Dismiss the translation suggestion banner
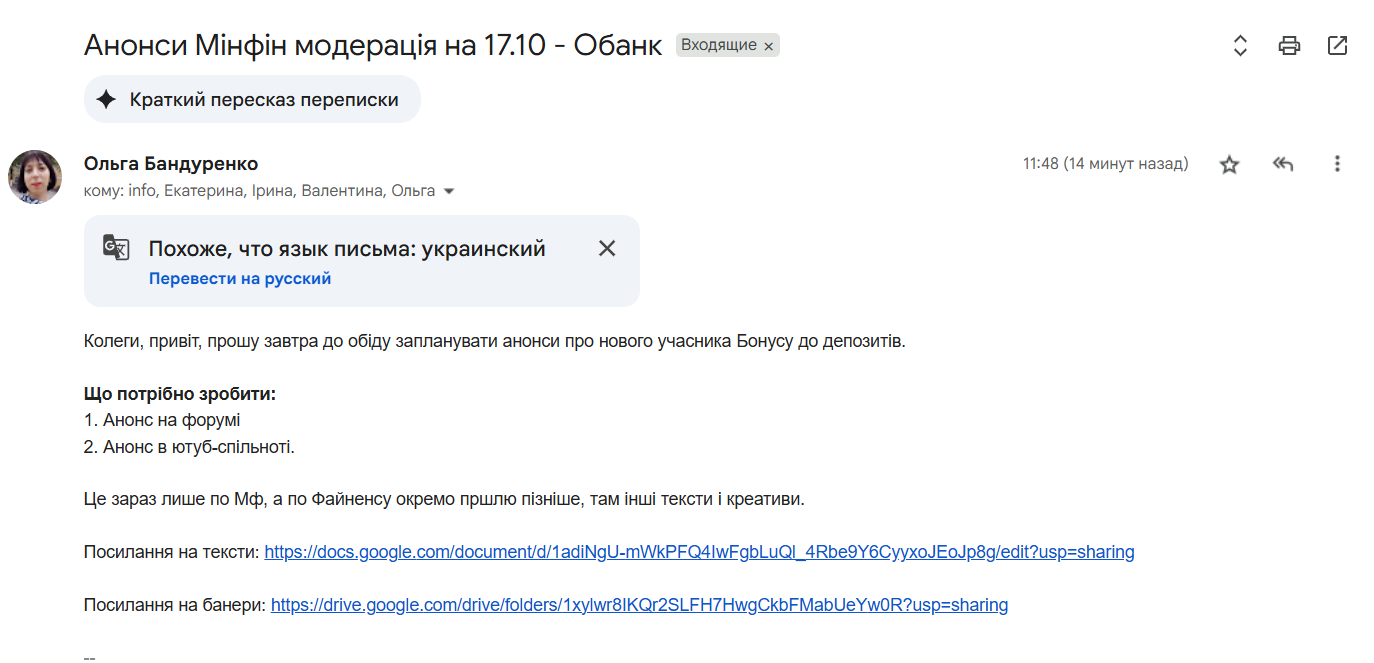The height and width of the screenshot is (663, 1374). click(x=607, y=249)
